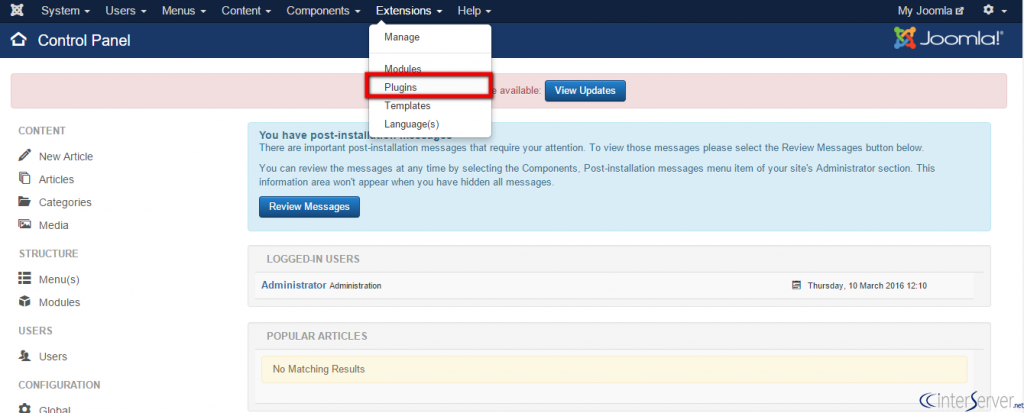Viewport: 1024px width, 413px height.
Task: Click the Joomla logo icon in menu bar
Action: coord(18,11)
